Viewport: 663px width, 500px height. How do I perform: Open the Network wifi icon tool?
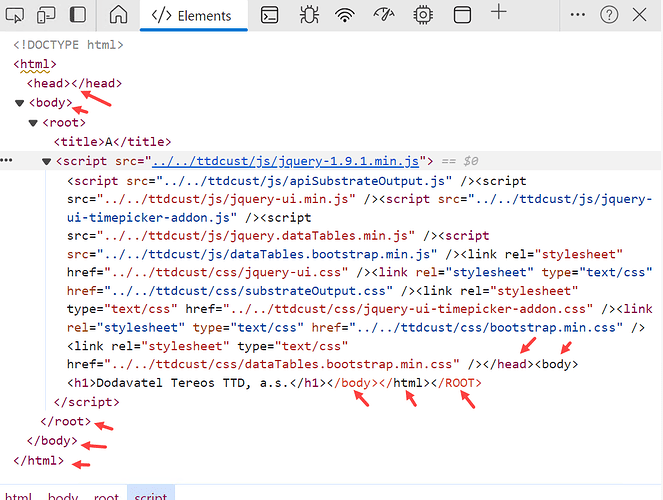tap(345, 15)
